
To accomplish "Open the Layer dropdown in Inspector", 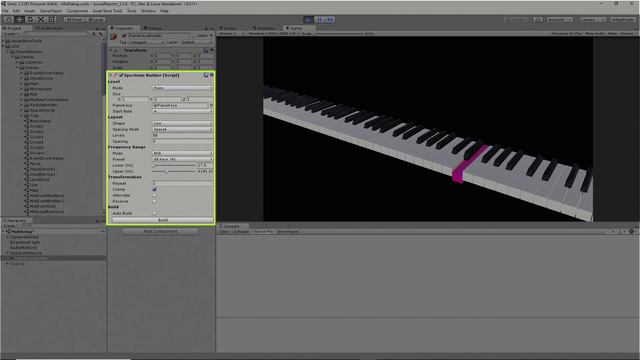I will pyautogui.click(x=197, y=42).
